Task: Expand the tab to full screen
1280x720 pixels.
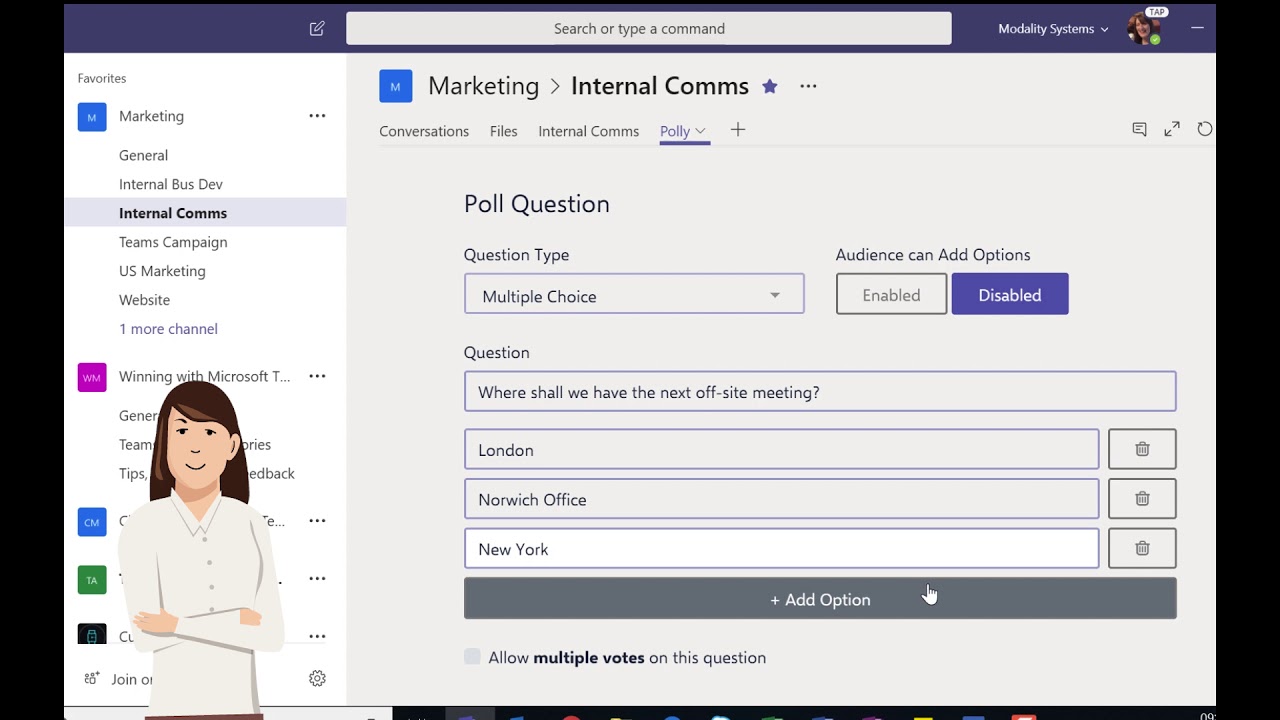Action: tap(1172, 129)
